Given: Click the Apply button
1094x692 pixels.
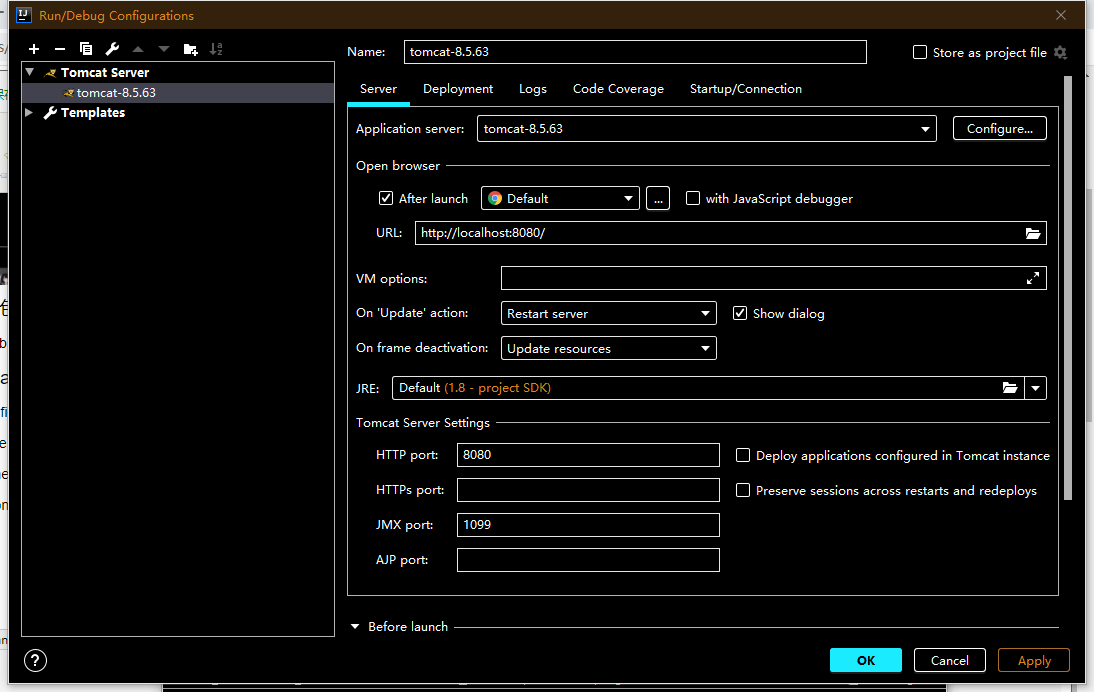Looking at the screenshot, I should pyautogui.click(x=1034, y=660).
